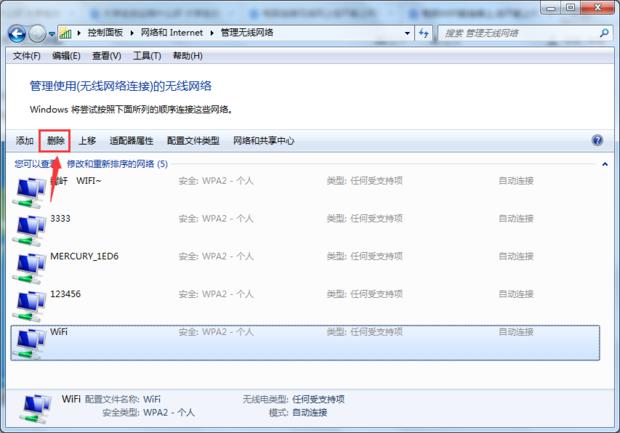Click the 添加 button to add network
This screenshot has width=620, height=433.
pyautogui.click(x=24, y=141)
